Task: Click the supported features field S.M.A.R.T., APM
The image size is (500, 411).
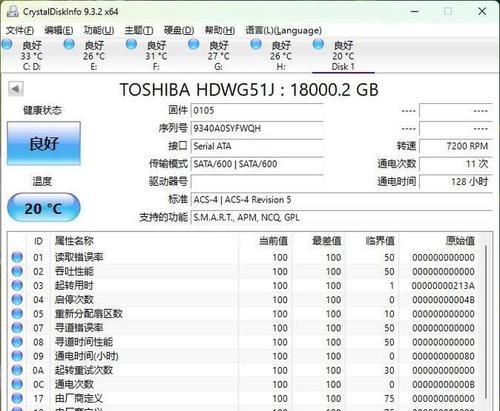Action: coord(342,217)
